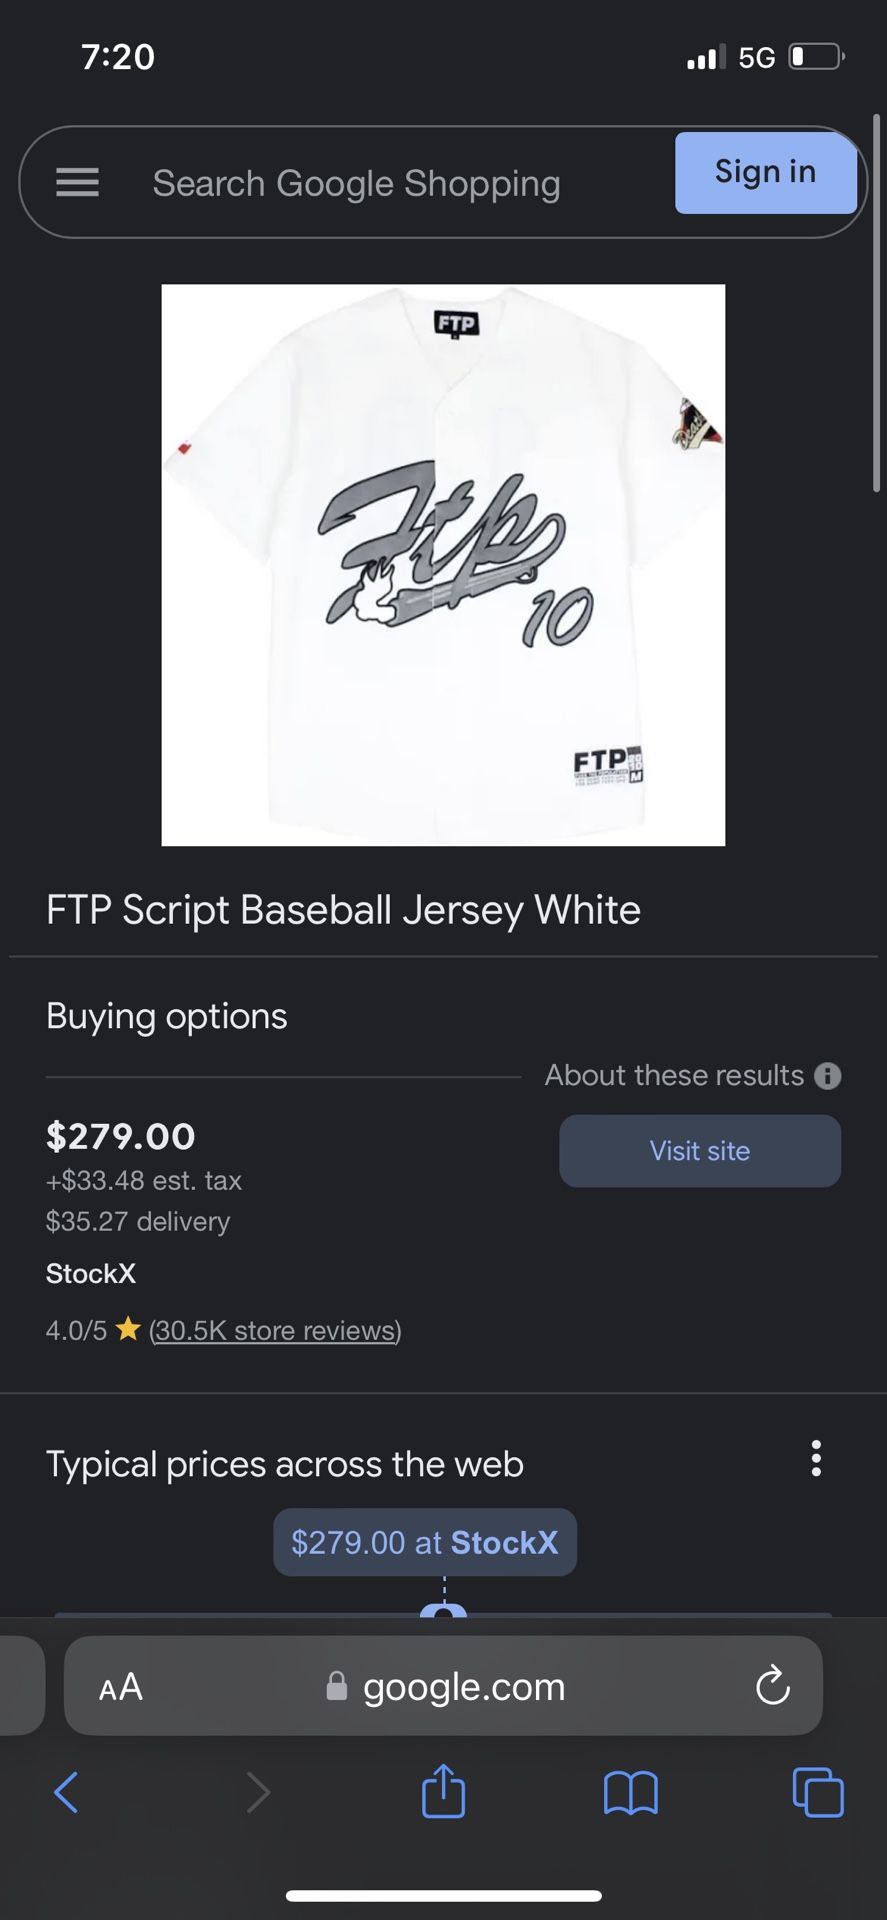Tap the Safari forward arrow
Screen dimensions: 887x1920
point(258,1792)
